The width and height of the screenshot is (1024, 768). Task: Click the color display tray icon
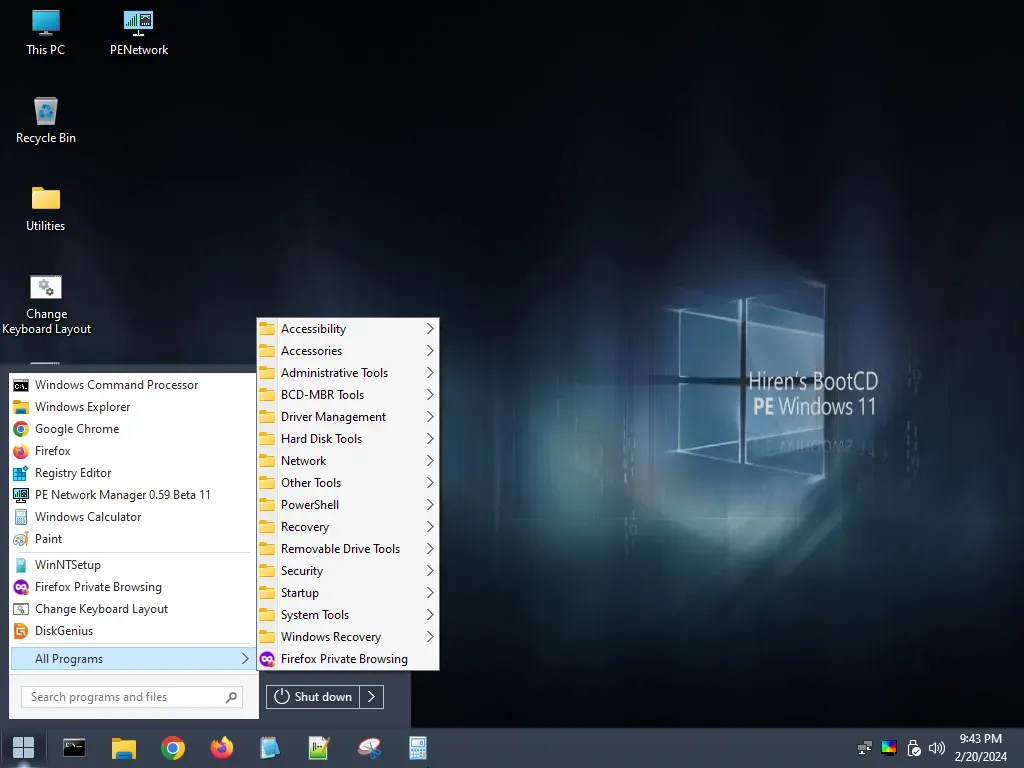[x=889, y=748]
